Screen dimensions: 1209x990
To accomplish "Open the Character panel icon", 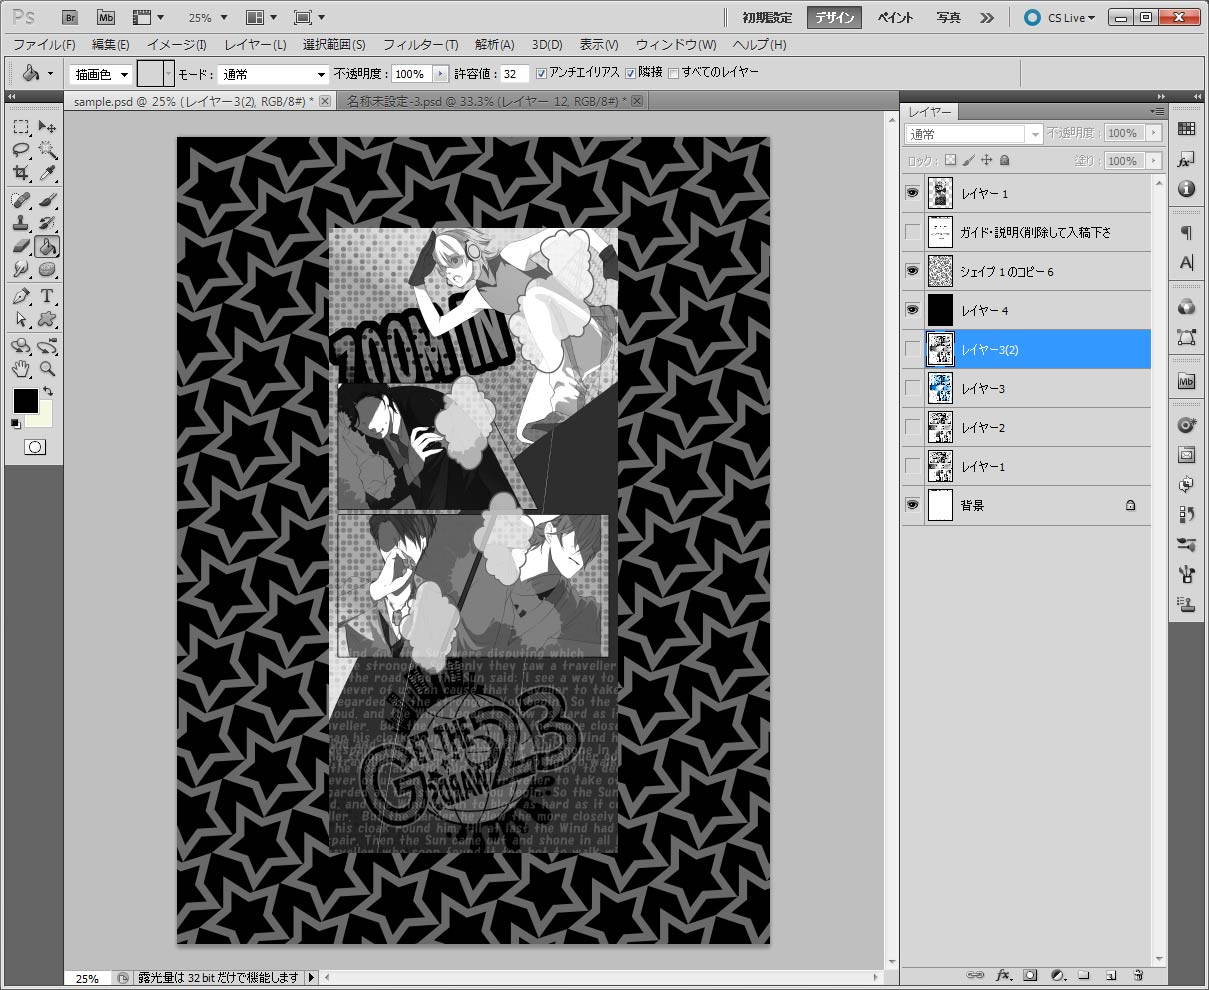I will point(1186,263).
